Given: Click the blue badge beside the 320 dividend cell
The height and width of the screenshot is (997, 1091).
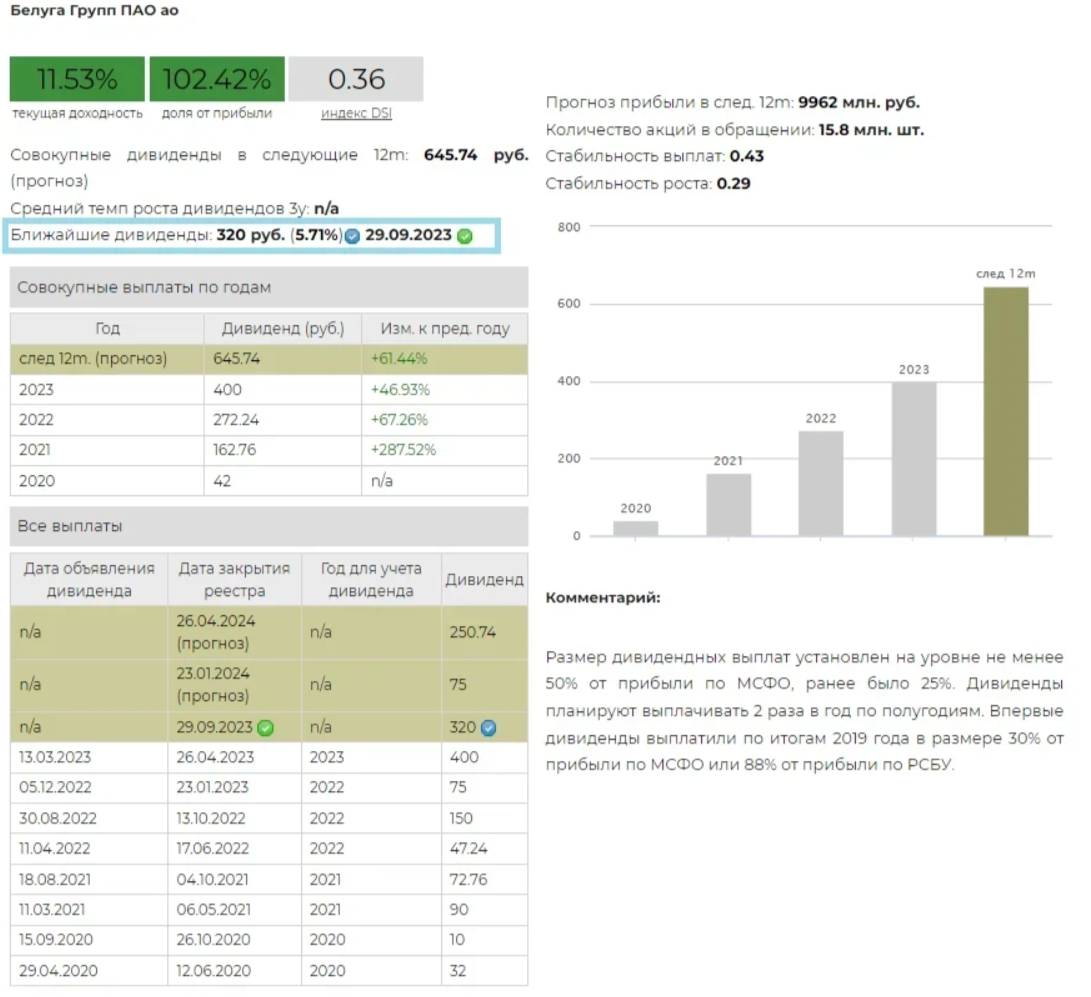Looking at the screenshot, I should click(x=488, y=727).
